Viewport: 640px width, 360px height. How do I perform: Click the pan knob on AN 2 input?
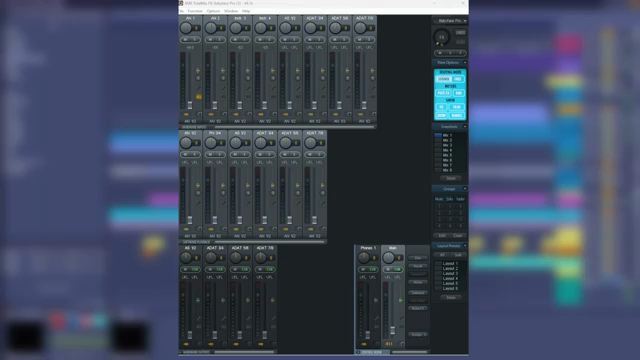(211, 28)
